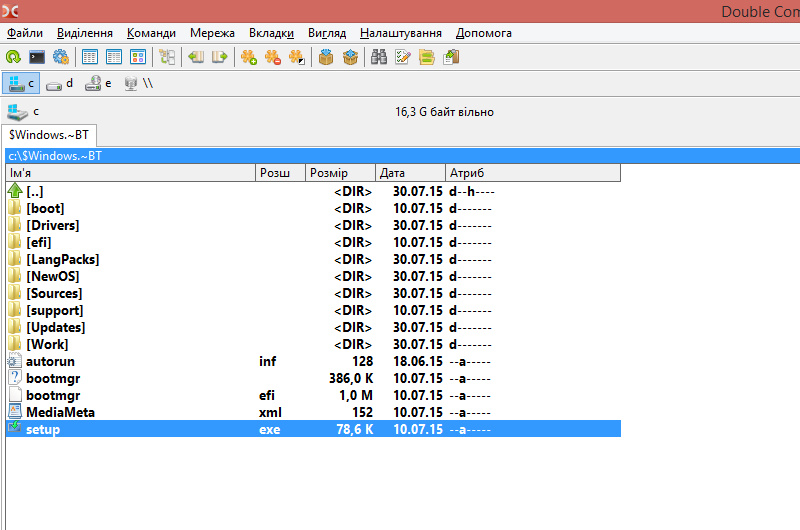Open the Мережа menu
This screenshot has height=530, width=800.
tap(212, 33)
